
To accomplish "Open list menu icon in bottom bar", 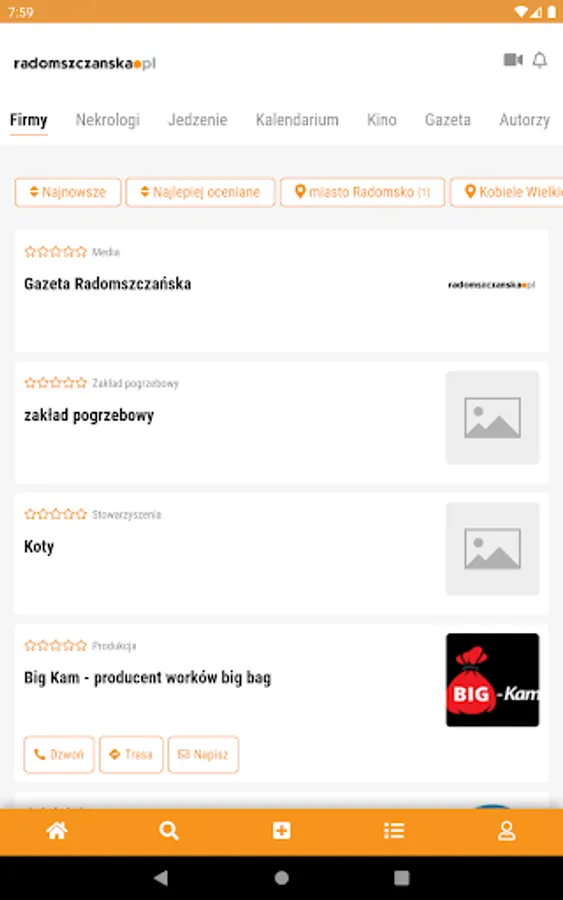I will coord(394,830).
